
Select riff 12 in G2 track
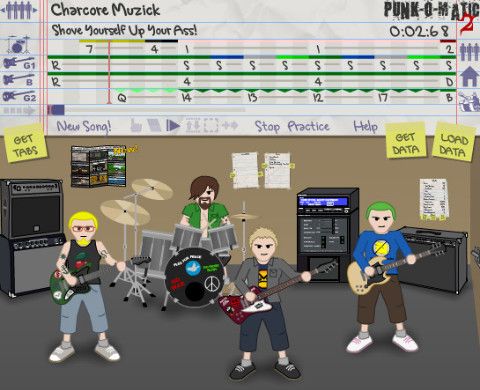(318, 98)
